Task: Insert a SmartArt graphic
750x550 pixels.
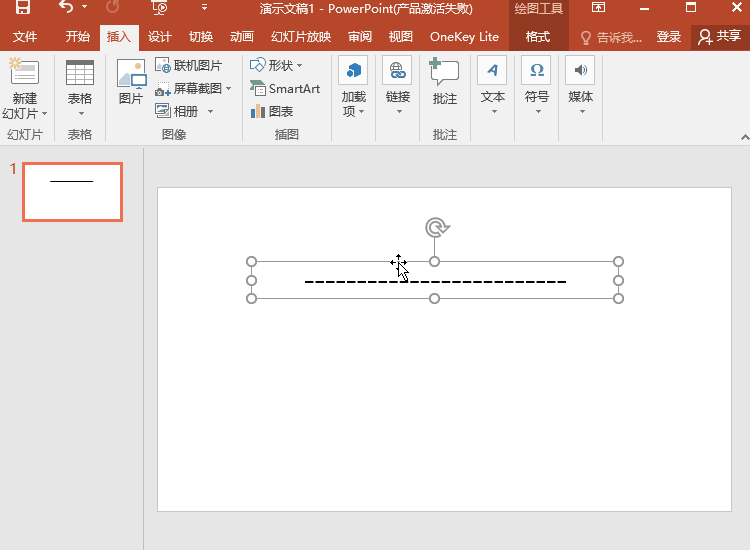Action: pyautogui.click(x=285, y=88)
